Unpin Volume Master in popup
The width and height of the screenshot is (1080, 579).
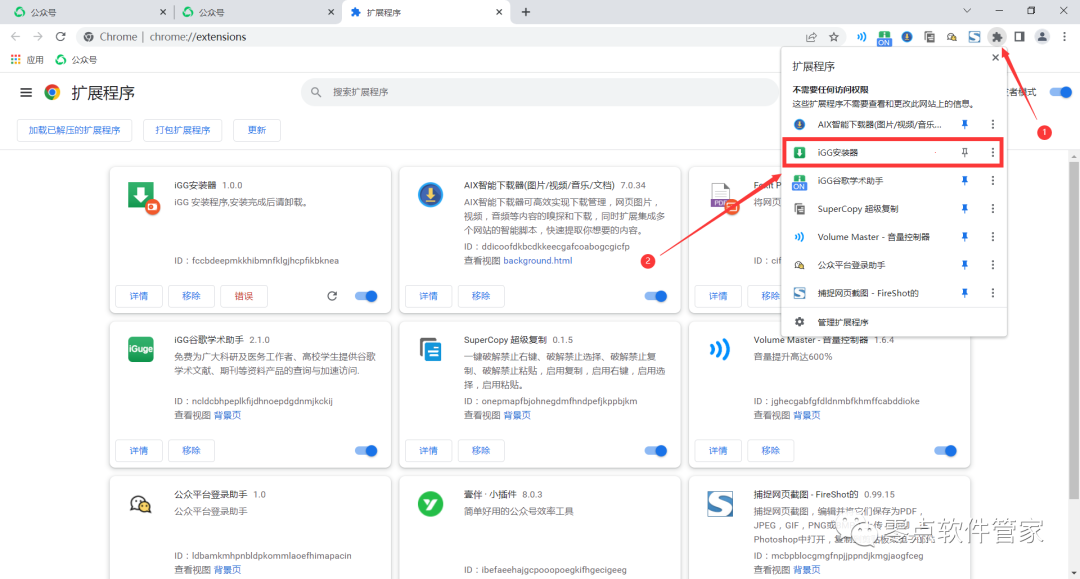click(x=965, y=237)
